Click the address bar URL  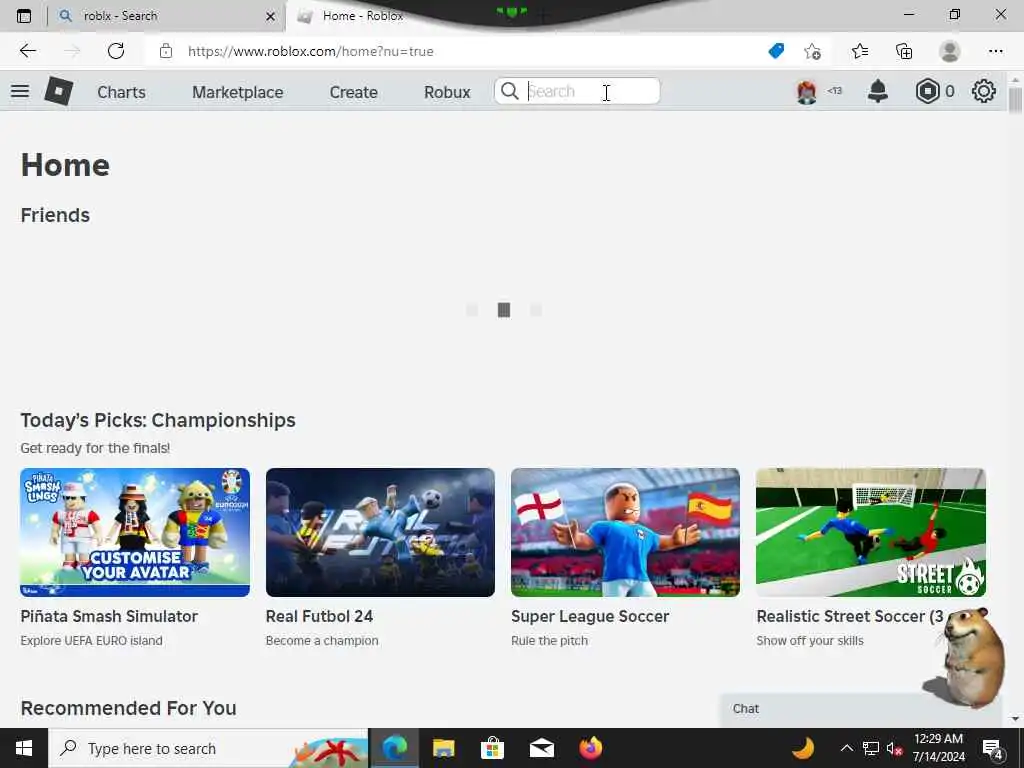point(311,52)
